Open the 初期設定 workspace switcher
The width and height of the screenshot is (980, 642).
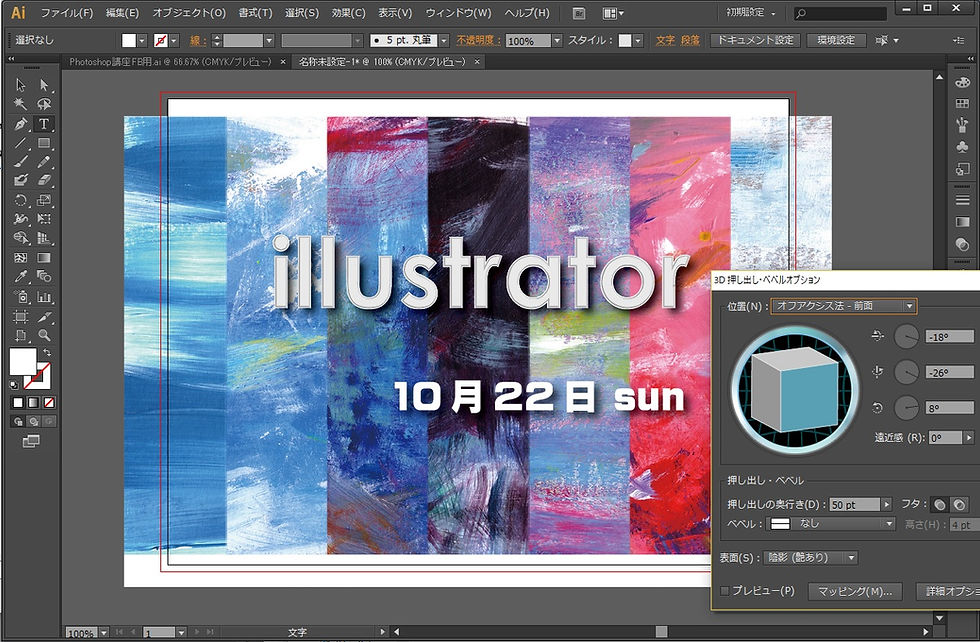(x=751, y=13)
